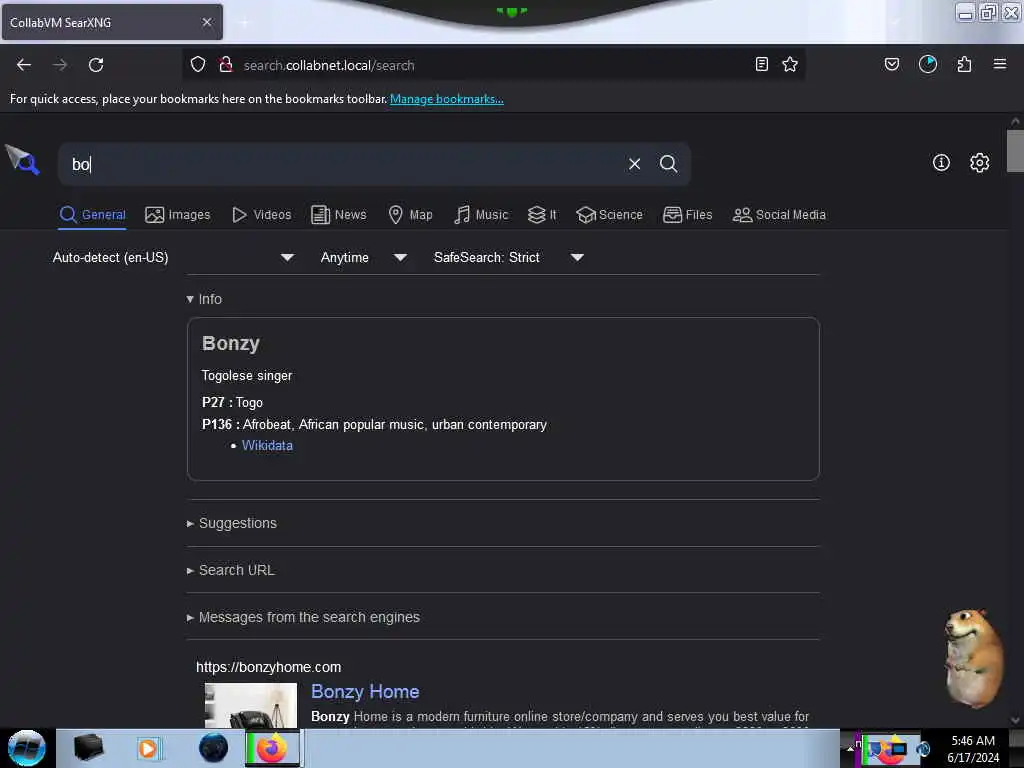The image size is (1024, 768).
Task: Open the black box taskbar application
Action: 88,748
